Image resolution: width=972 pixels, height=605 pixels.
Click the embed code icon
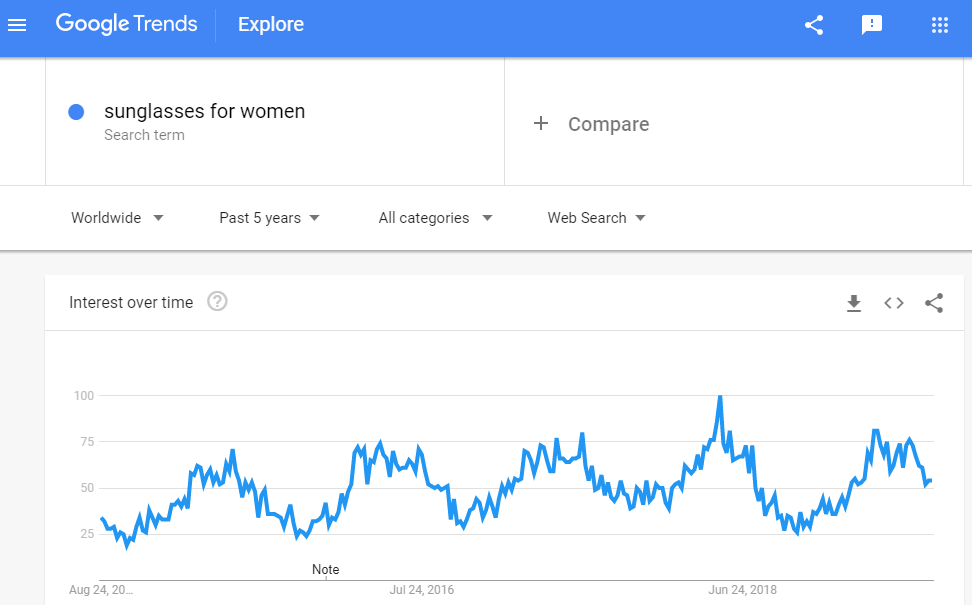point(894,303)
